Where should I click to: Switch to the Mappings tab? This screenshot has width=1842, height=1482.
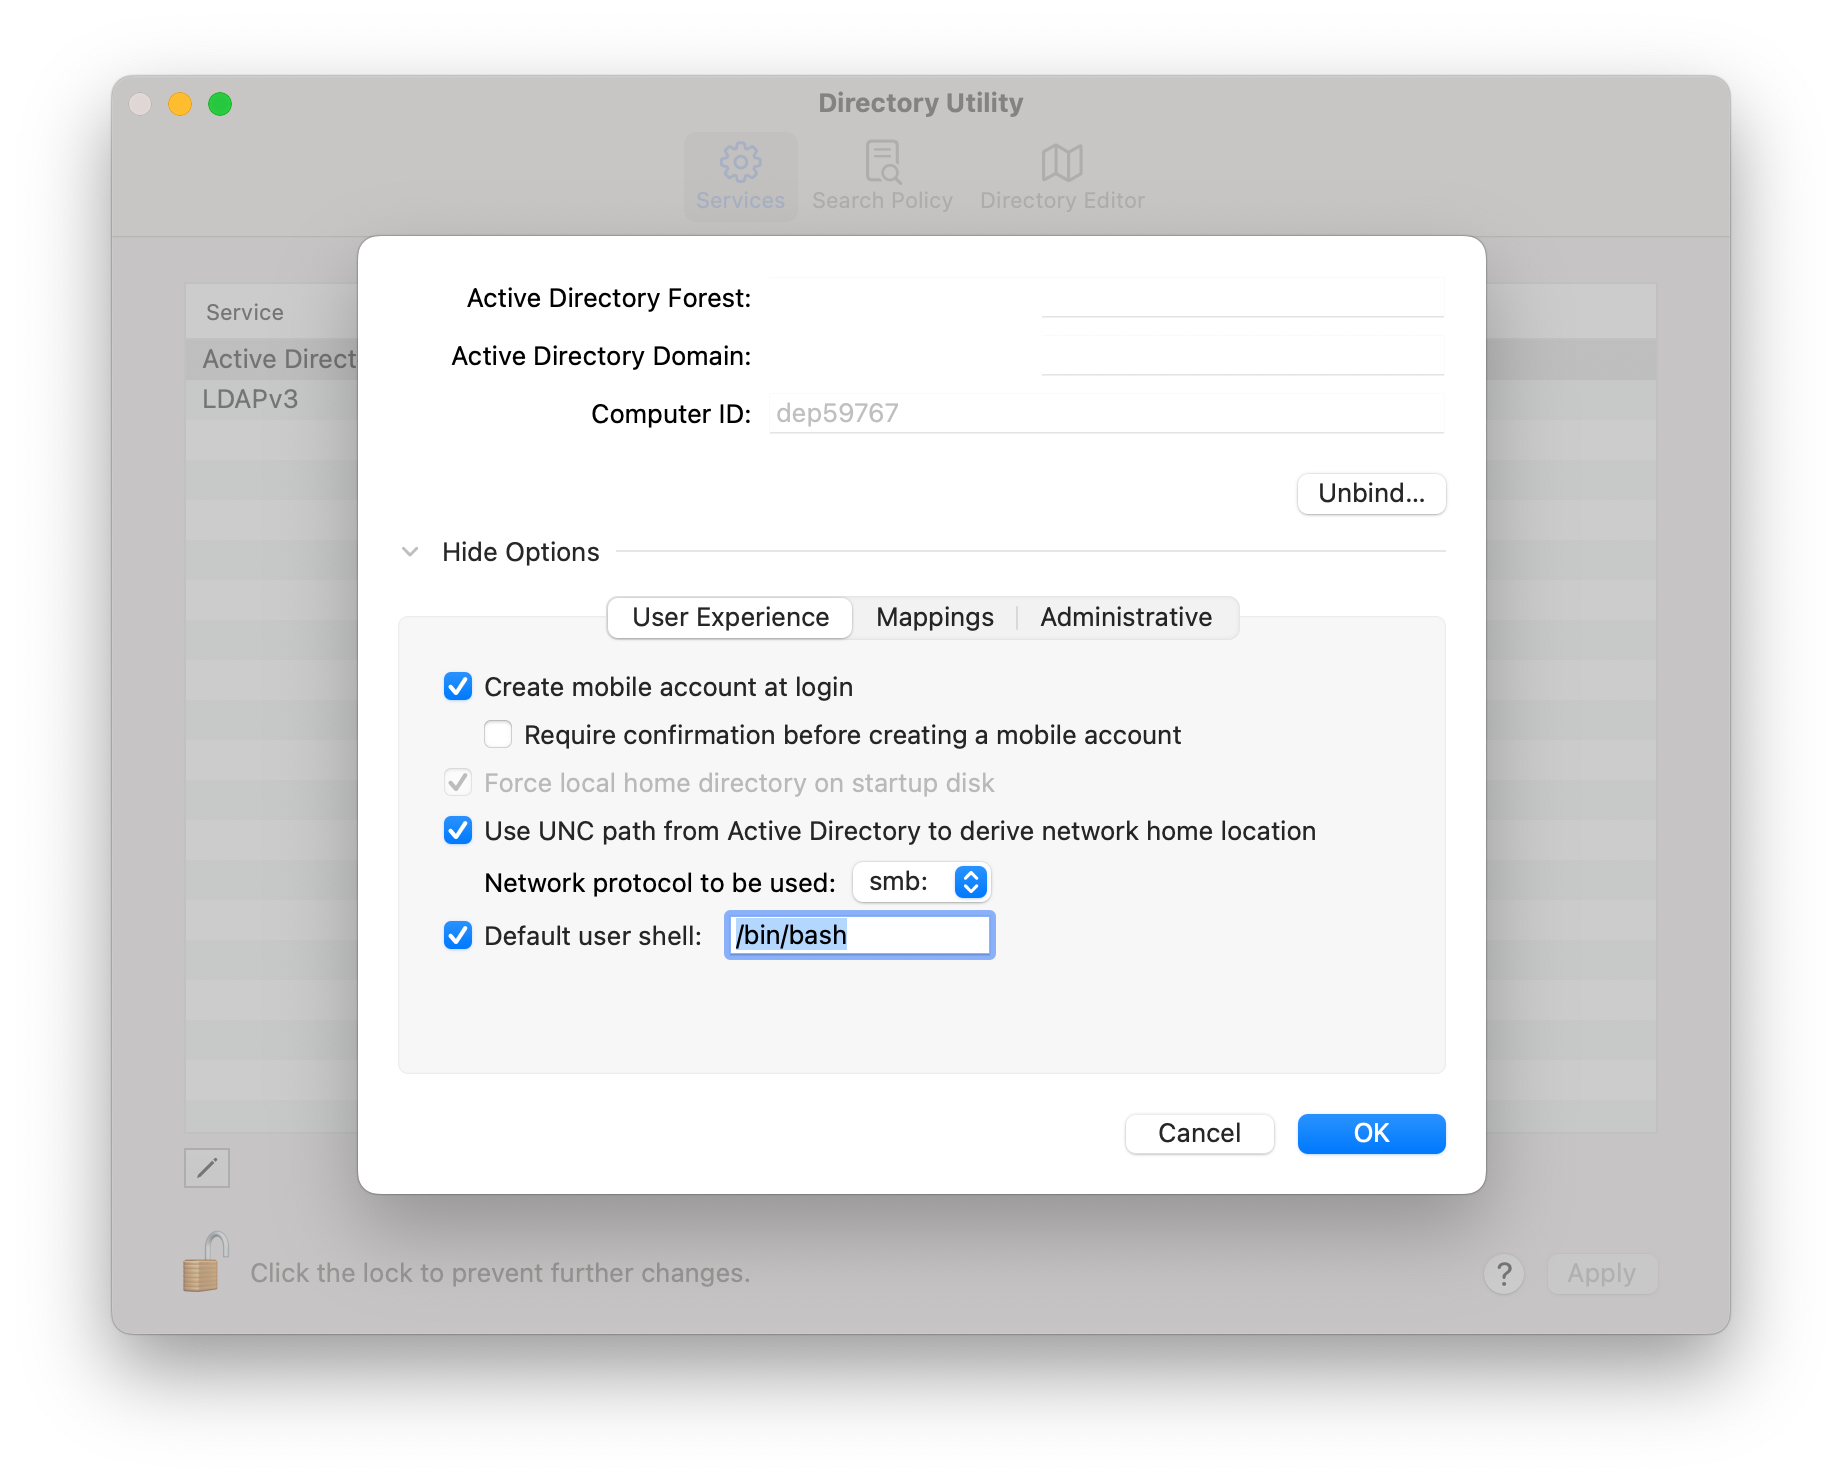[935, 617]
